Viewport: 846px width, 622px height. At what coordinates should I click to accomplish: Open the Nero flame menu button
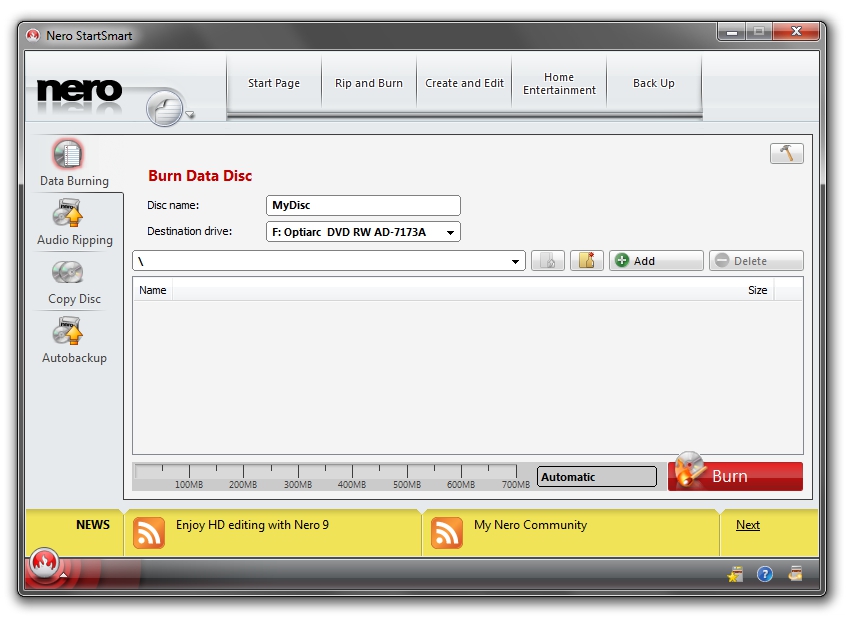tap(45, 563)
